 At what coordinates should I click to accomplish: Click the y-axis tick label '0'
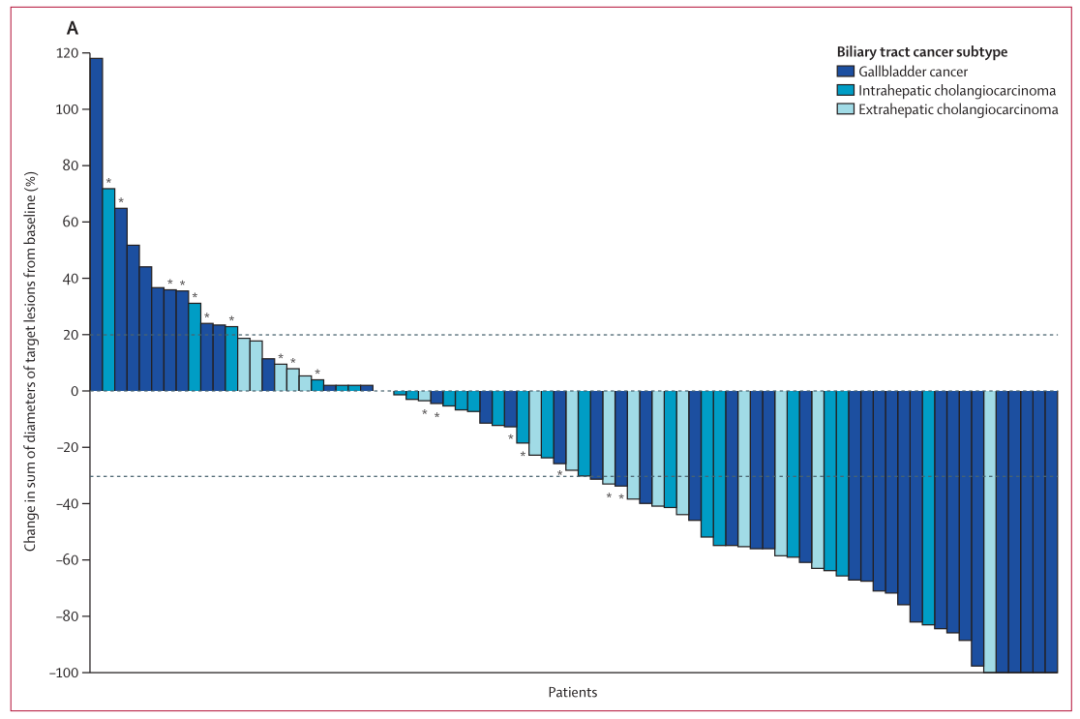coord(74,391)
